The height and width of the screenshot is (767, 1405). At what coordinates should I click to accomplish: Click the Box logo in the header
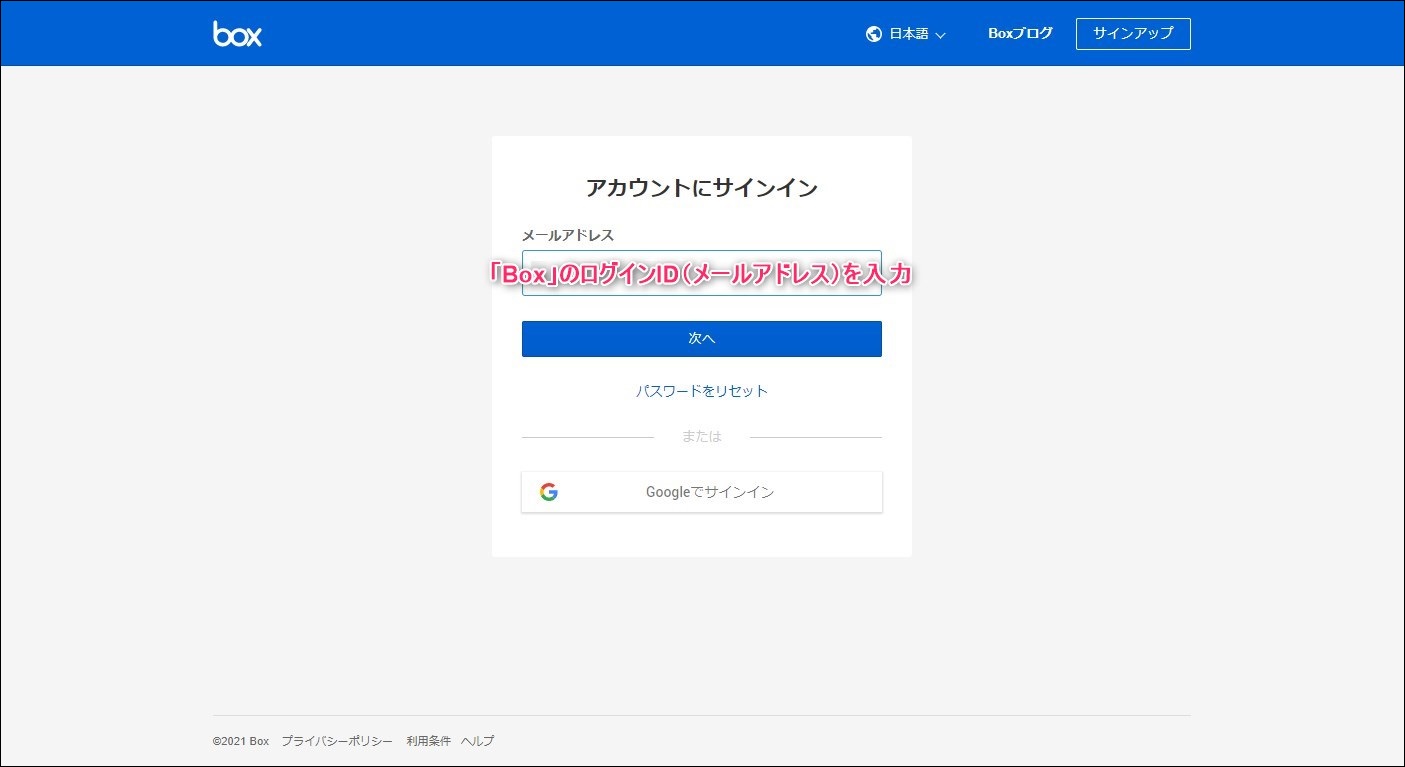(237, 33)
